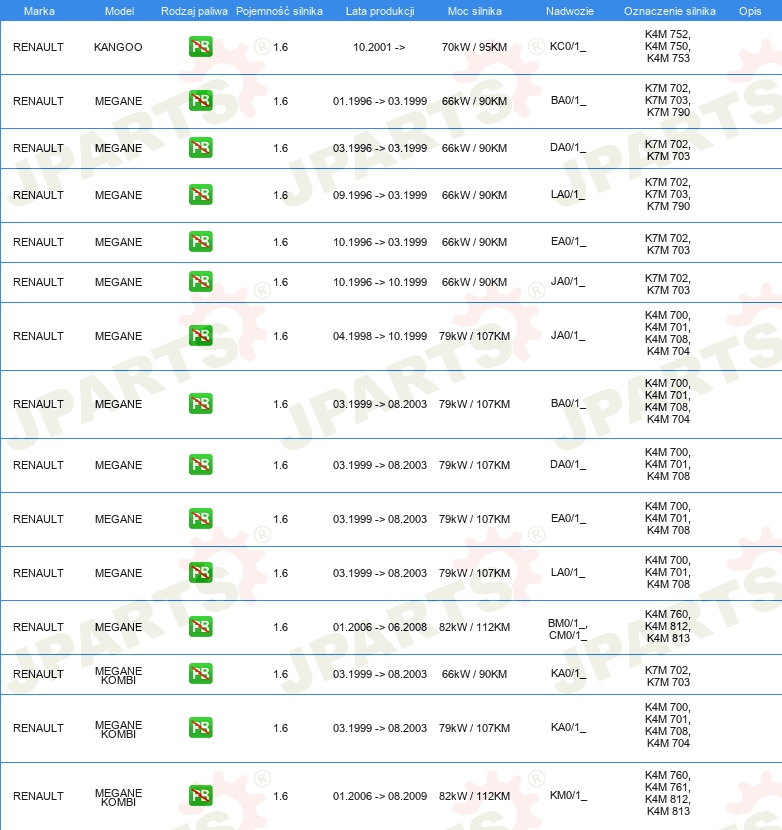This screenshot has height=830, width=782.
Task: Select the 'BM0/1_, CM0/1_' body code cell
Action: [x=568, y=629]
